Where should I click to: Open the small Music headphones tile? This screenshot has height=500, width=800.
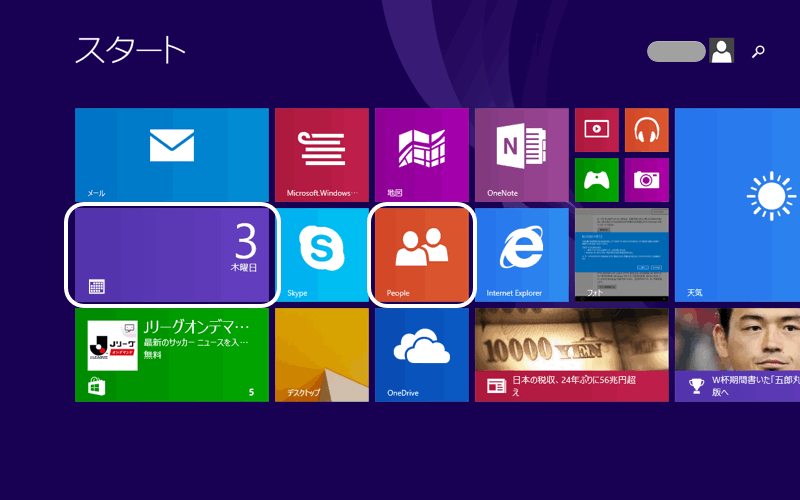tap(646, 130)
